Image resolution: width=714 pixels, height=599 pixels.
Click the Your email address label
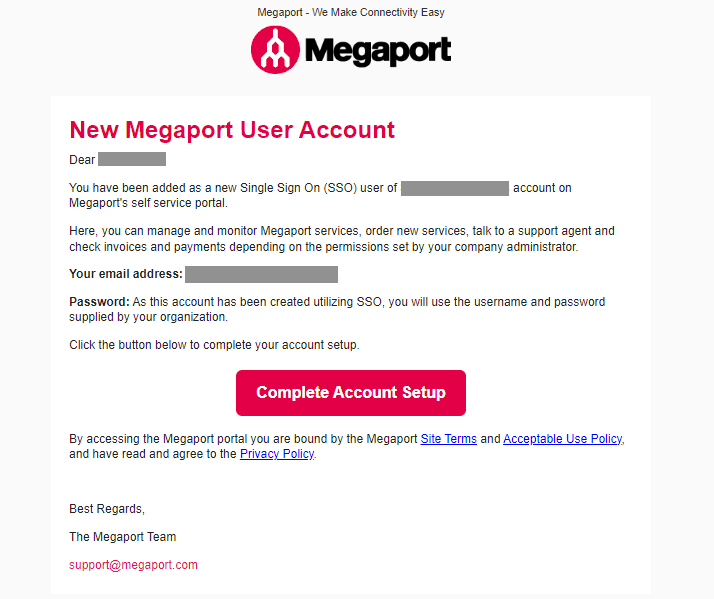126,274
